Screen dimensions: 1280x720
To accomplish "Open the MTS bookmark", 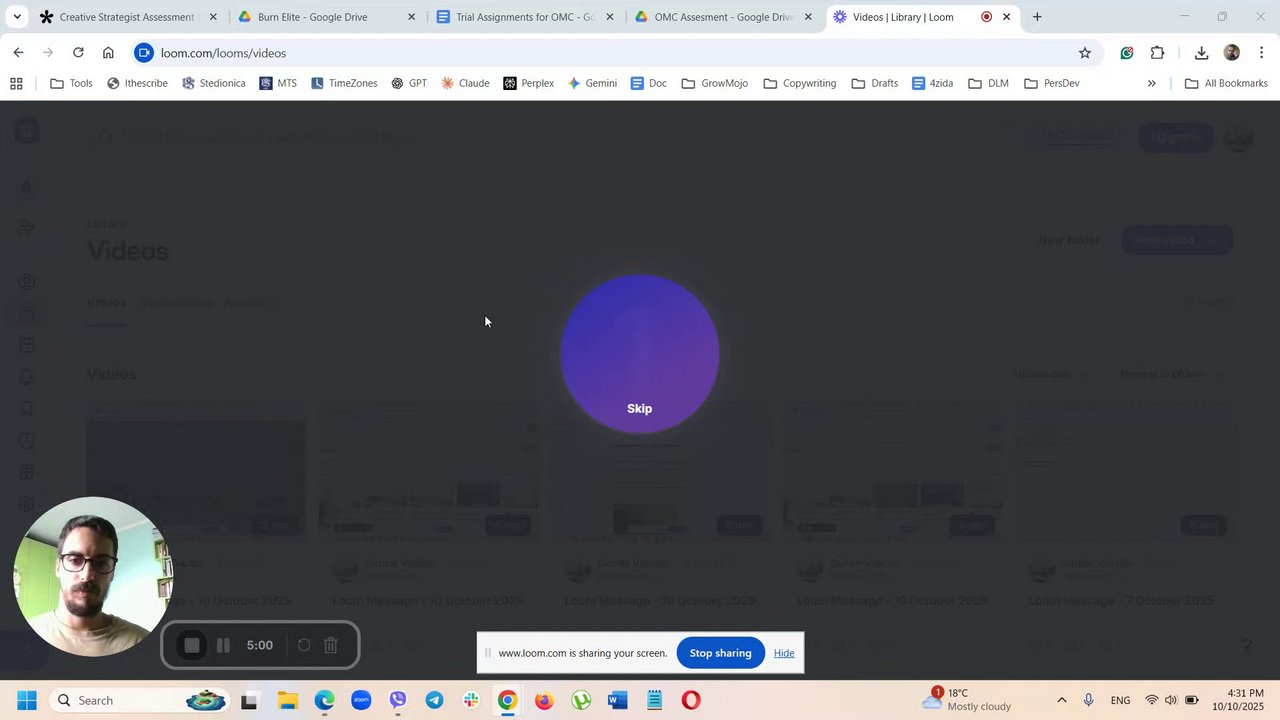I will click(278, 83).
